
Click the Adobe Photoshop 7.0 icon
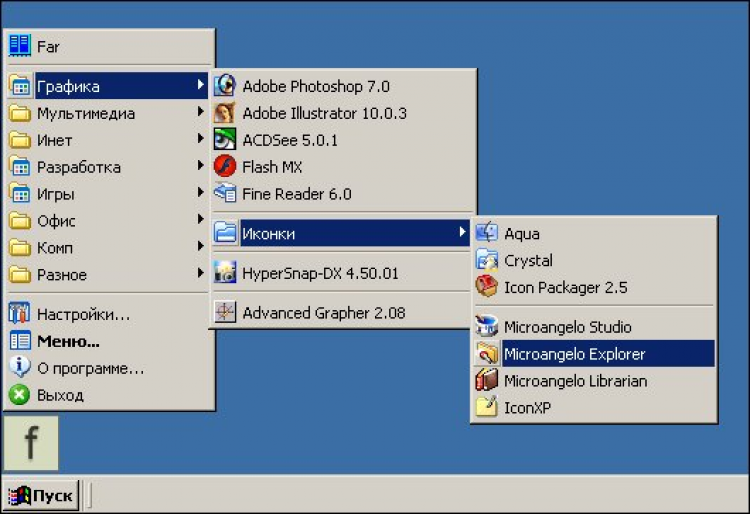[x=225, y=86]
